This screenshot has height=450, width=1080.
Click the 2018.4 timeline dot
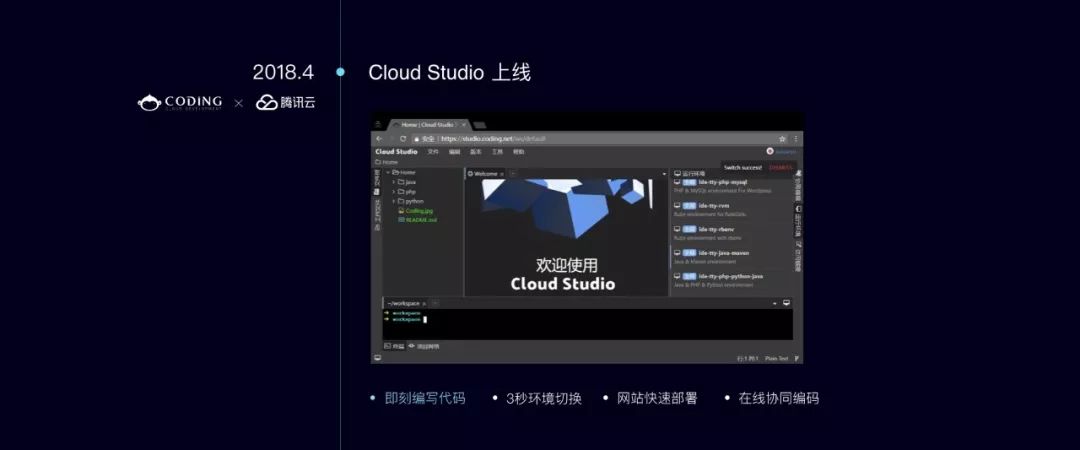tap(340, 72)
